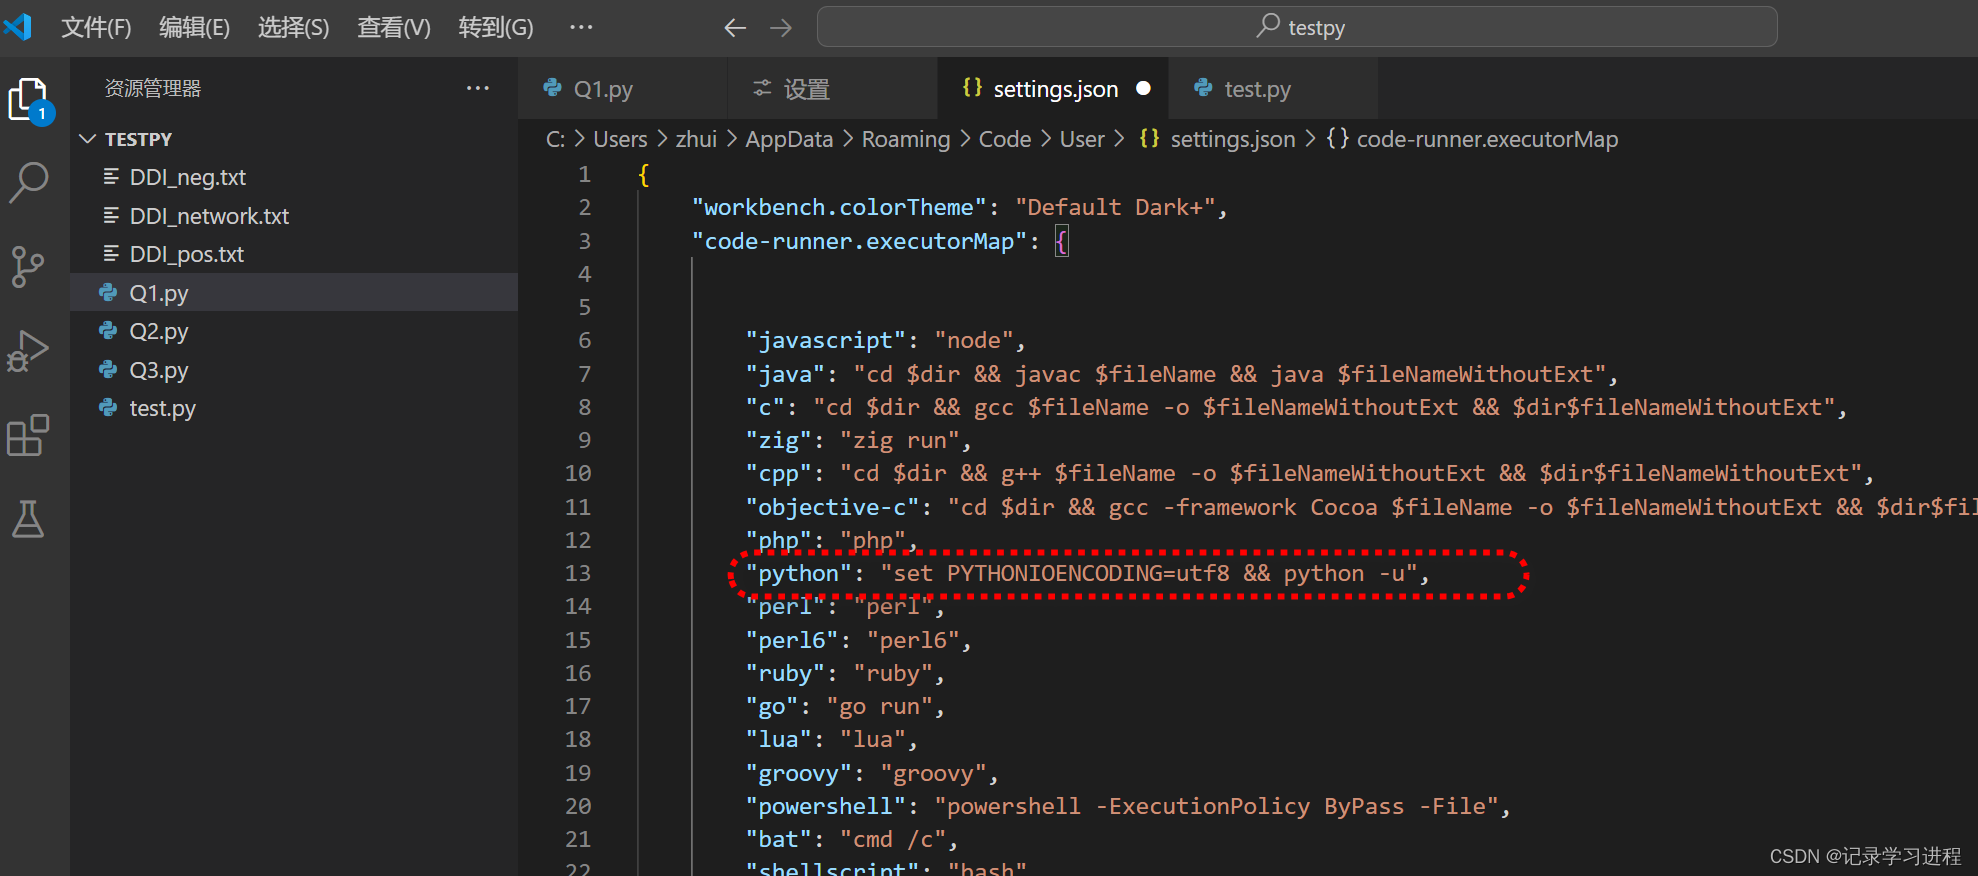Select Q1.py in the file tree
This screenshot has width=1978, height=876.
click(x=294, y=293)
